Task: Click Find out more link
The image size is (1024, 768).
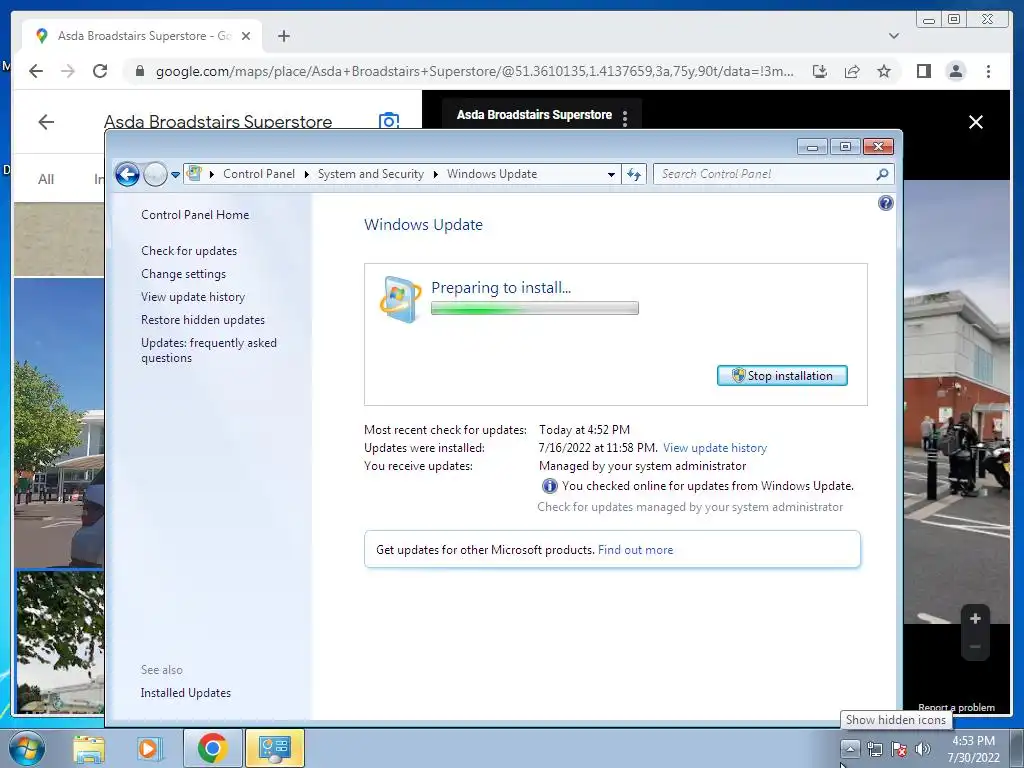Action: (635, 550)
